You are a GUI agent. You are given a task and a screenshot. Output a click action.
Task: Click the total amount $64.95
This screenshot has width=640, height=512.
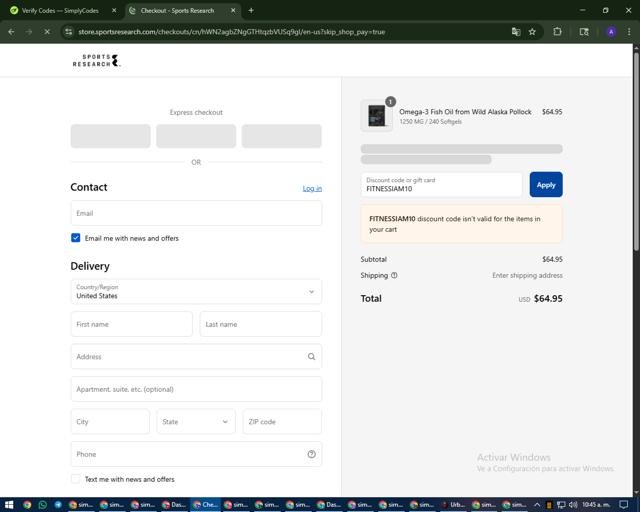coord(548,298)
